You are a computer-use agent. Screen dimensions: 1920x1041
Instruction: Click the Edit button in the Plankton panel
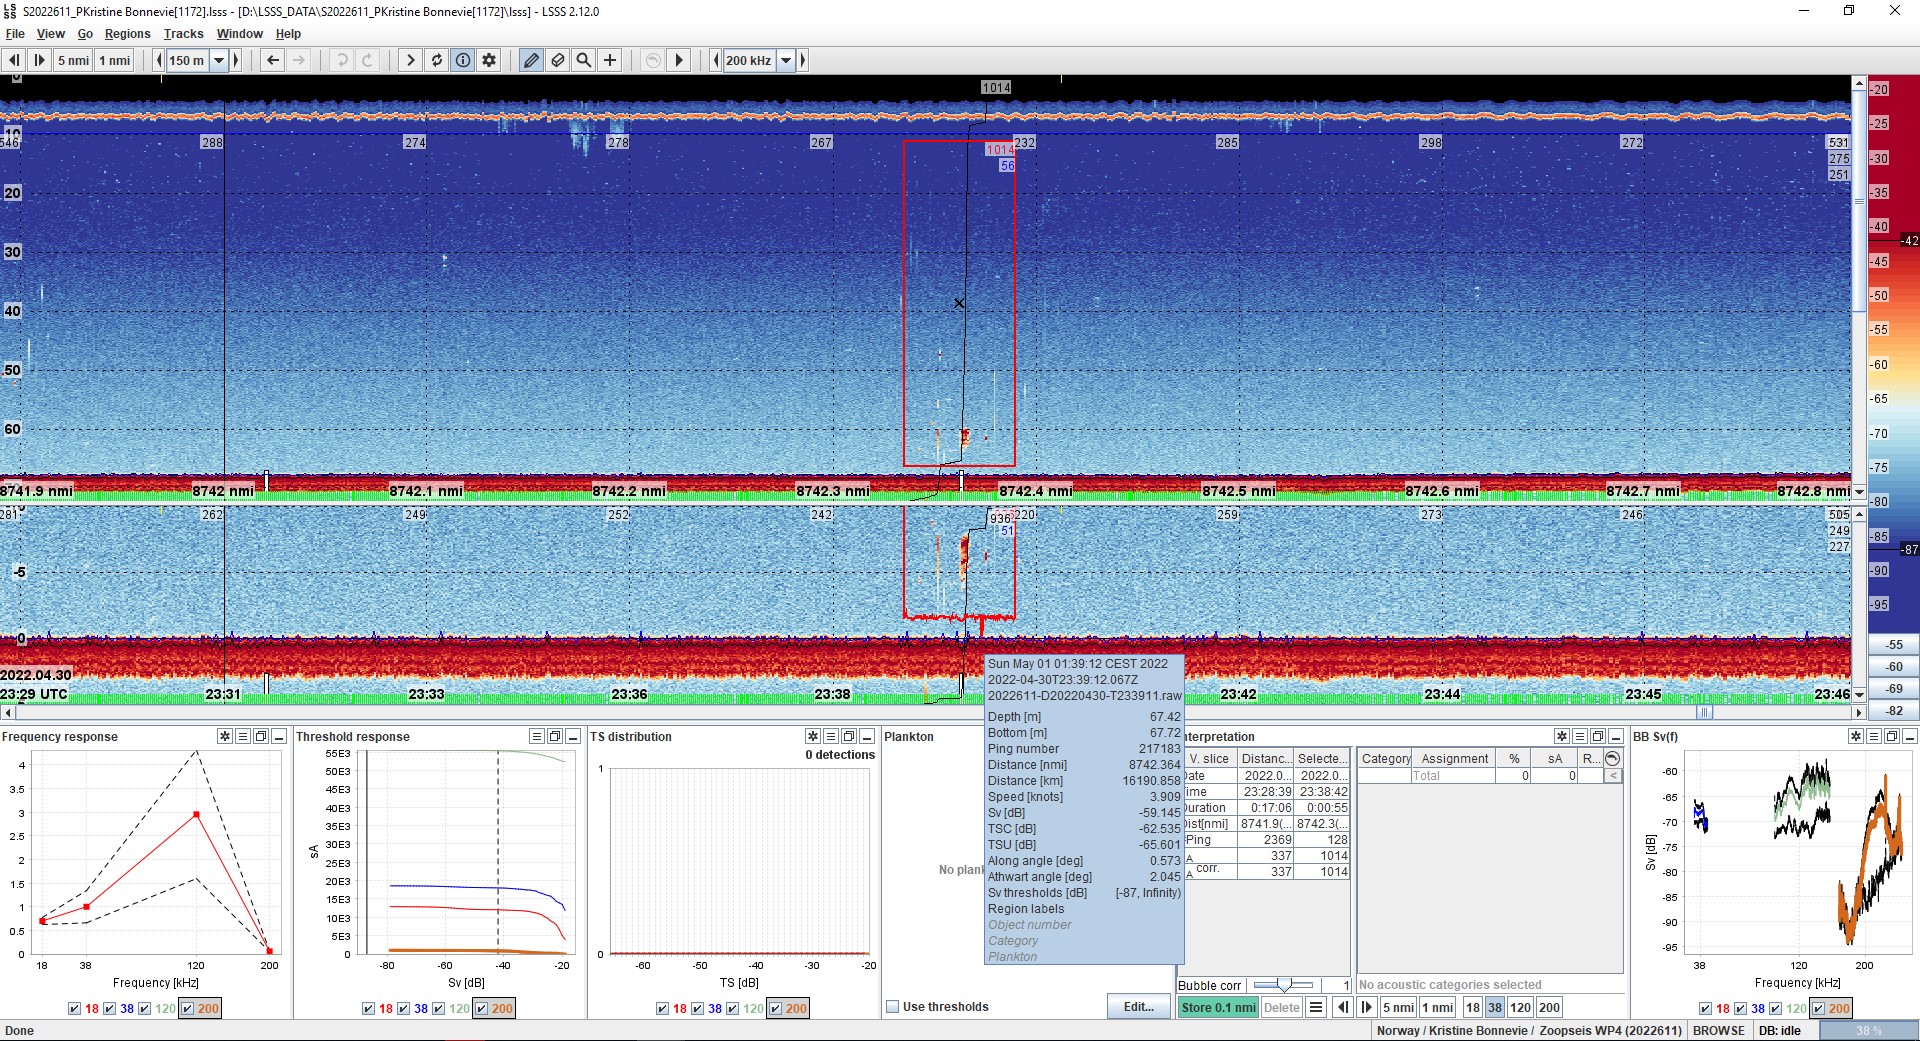(x=1137, y=1007)
